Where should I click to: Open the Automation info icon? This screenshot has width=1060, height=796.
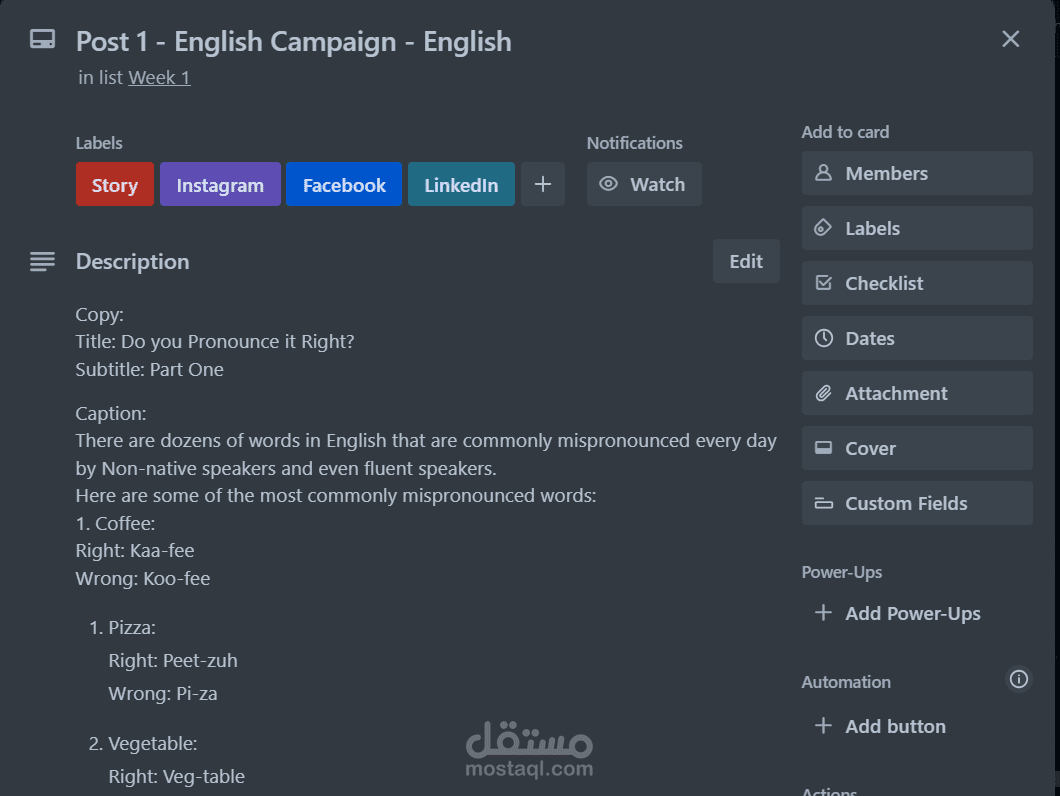[1019, 680]
